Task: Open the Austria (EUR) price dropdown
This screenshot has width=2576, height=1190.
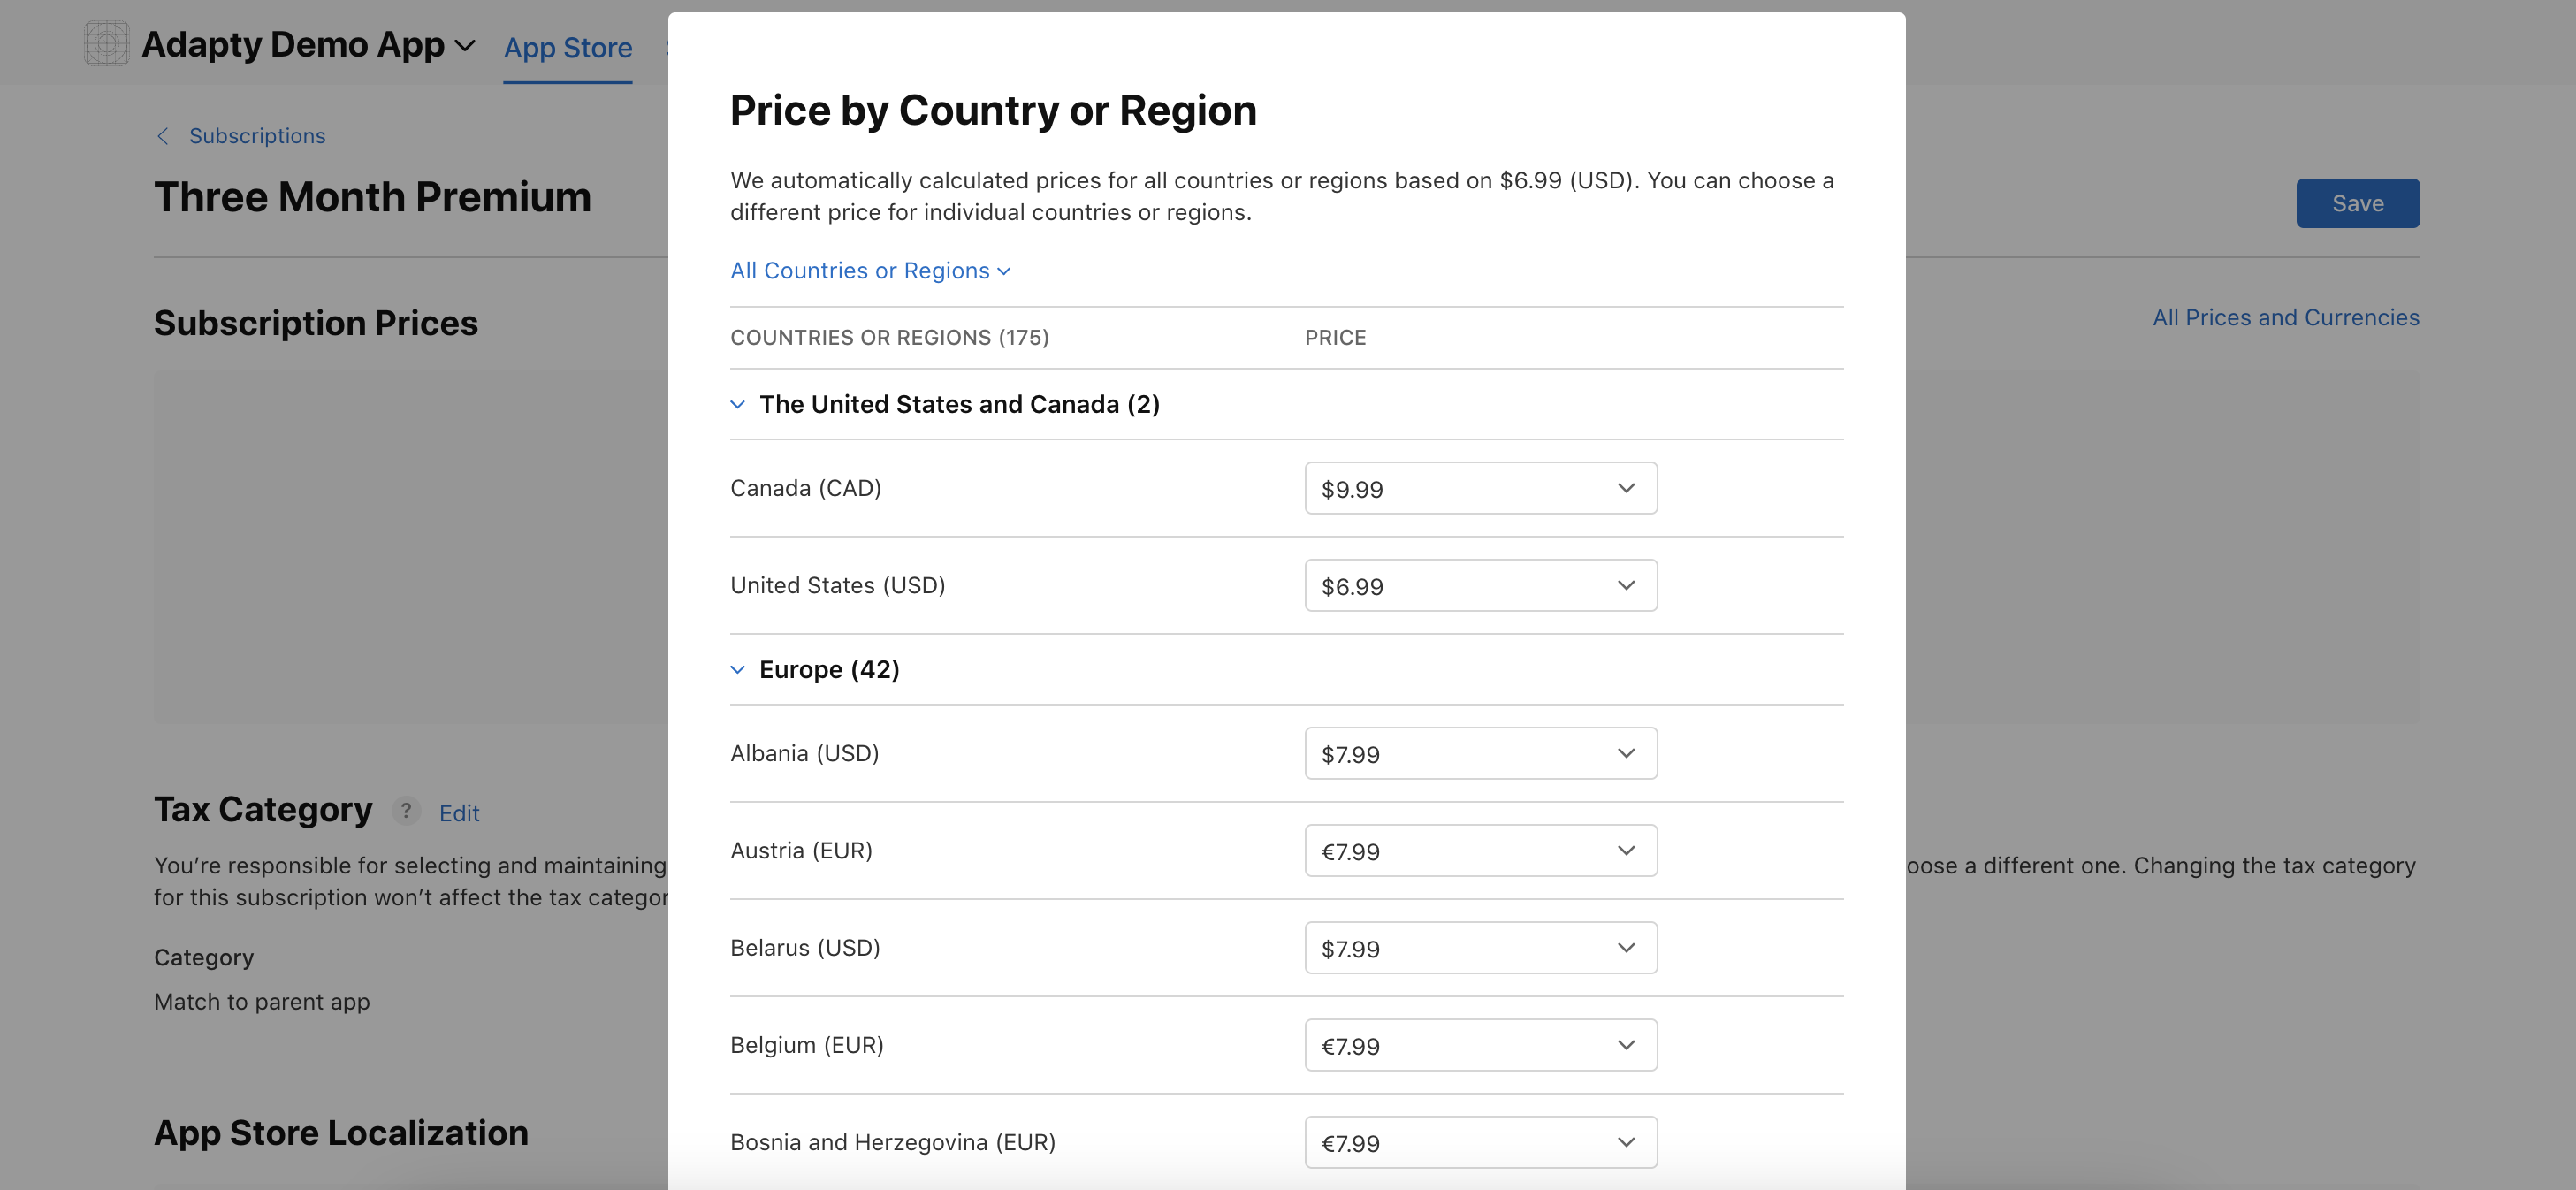Action: click(x=1480, y=850)
